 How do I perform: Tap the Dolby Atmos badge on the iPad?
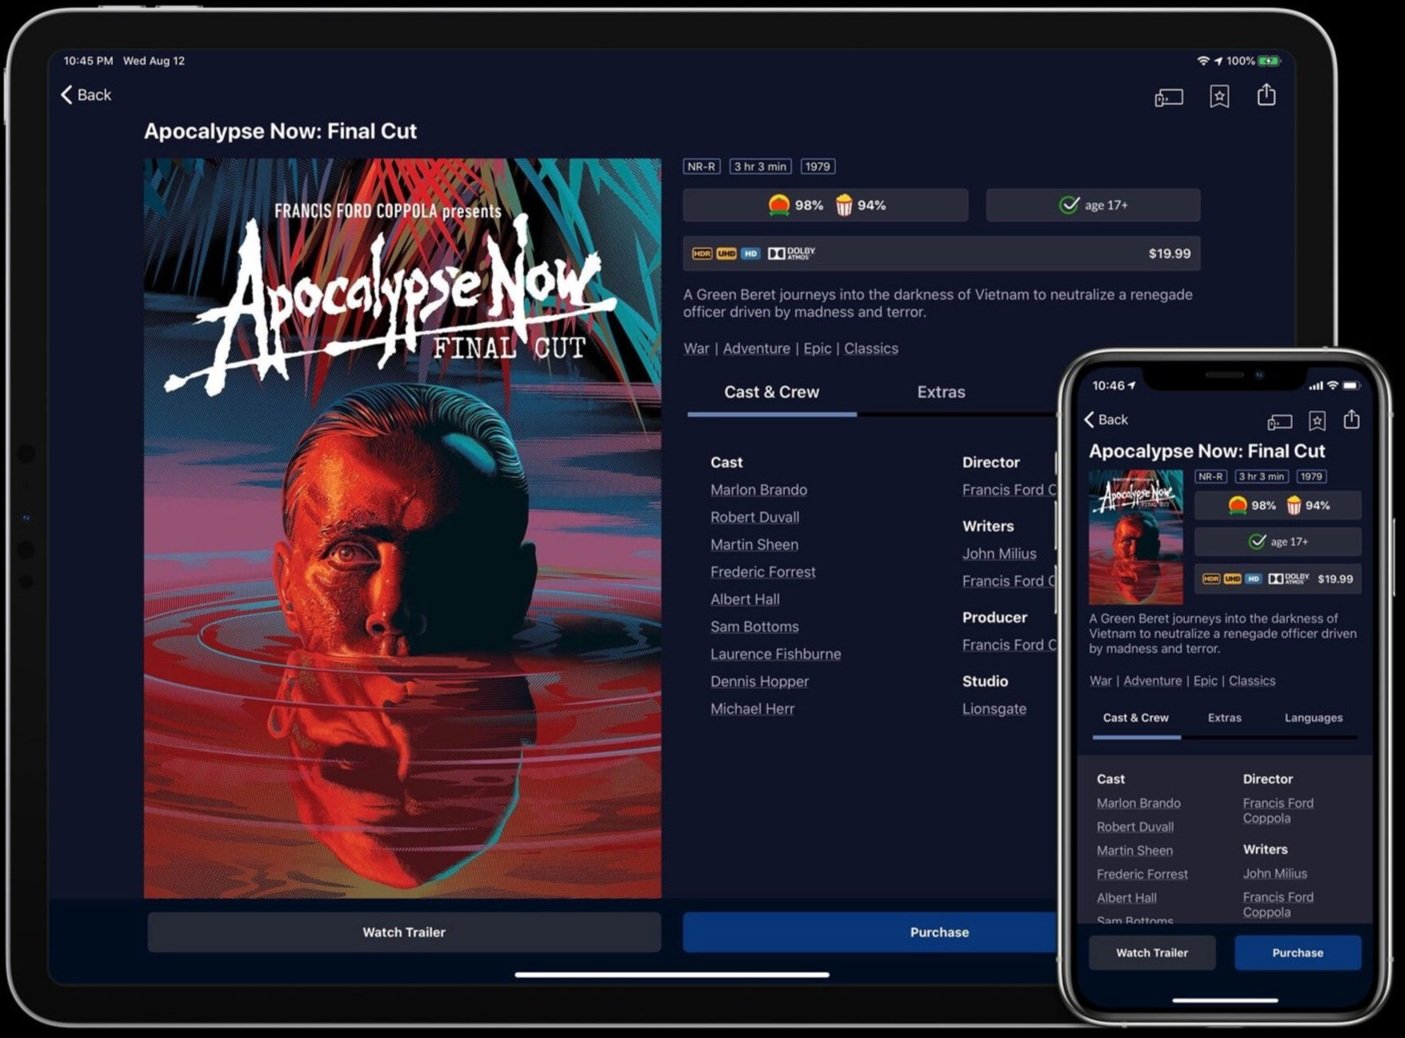(x=791, y=254)
